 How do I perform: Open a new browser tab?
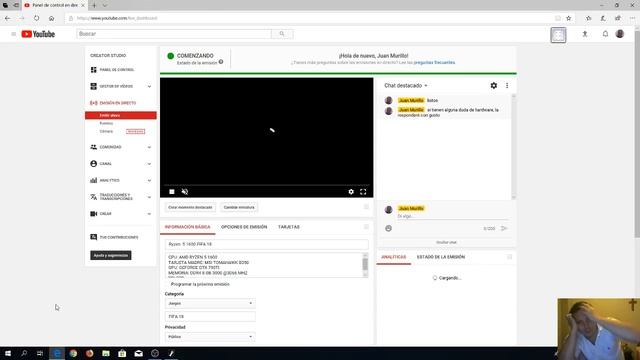(94, 5)
